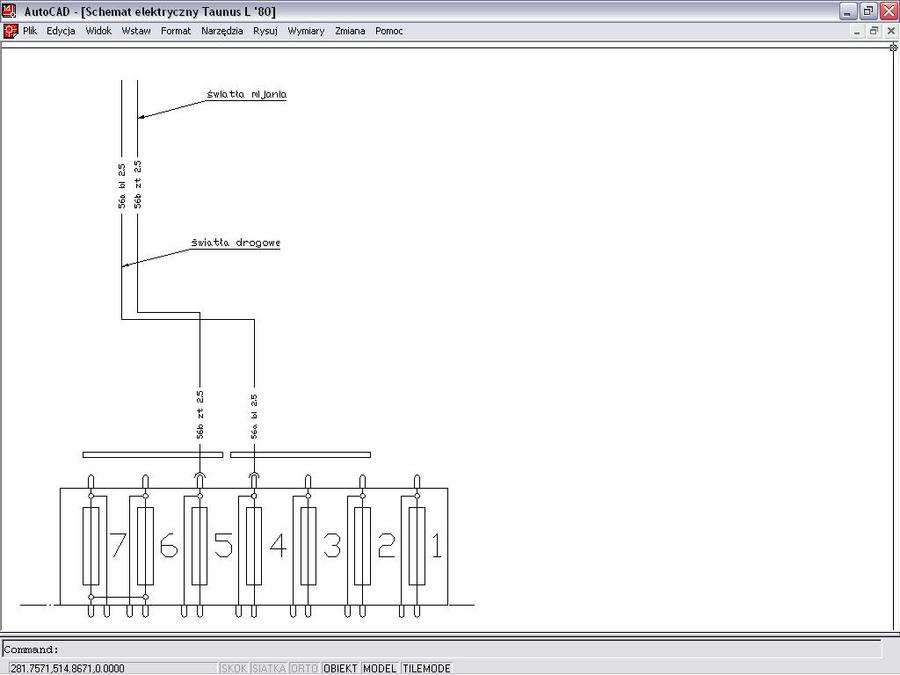This screenshot has width=900, height=675.
Task: Switch MODEL space button in status bar
Action: pyautogui.click(x=379, y=668)
